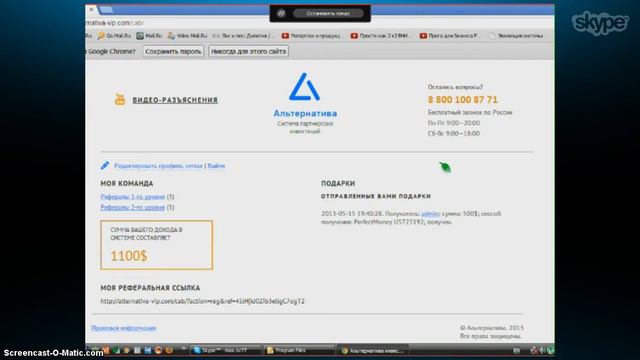Viewport: 640px width, 360px height.
Task: Click the address bar URL
Action: click(115, 23)
